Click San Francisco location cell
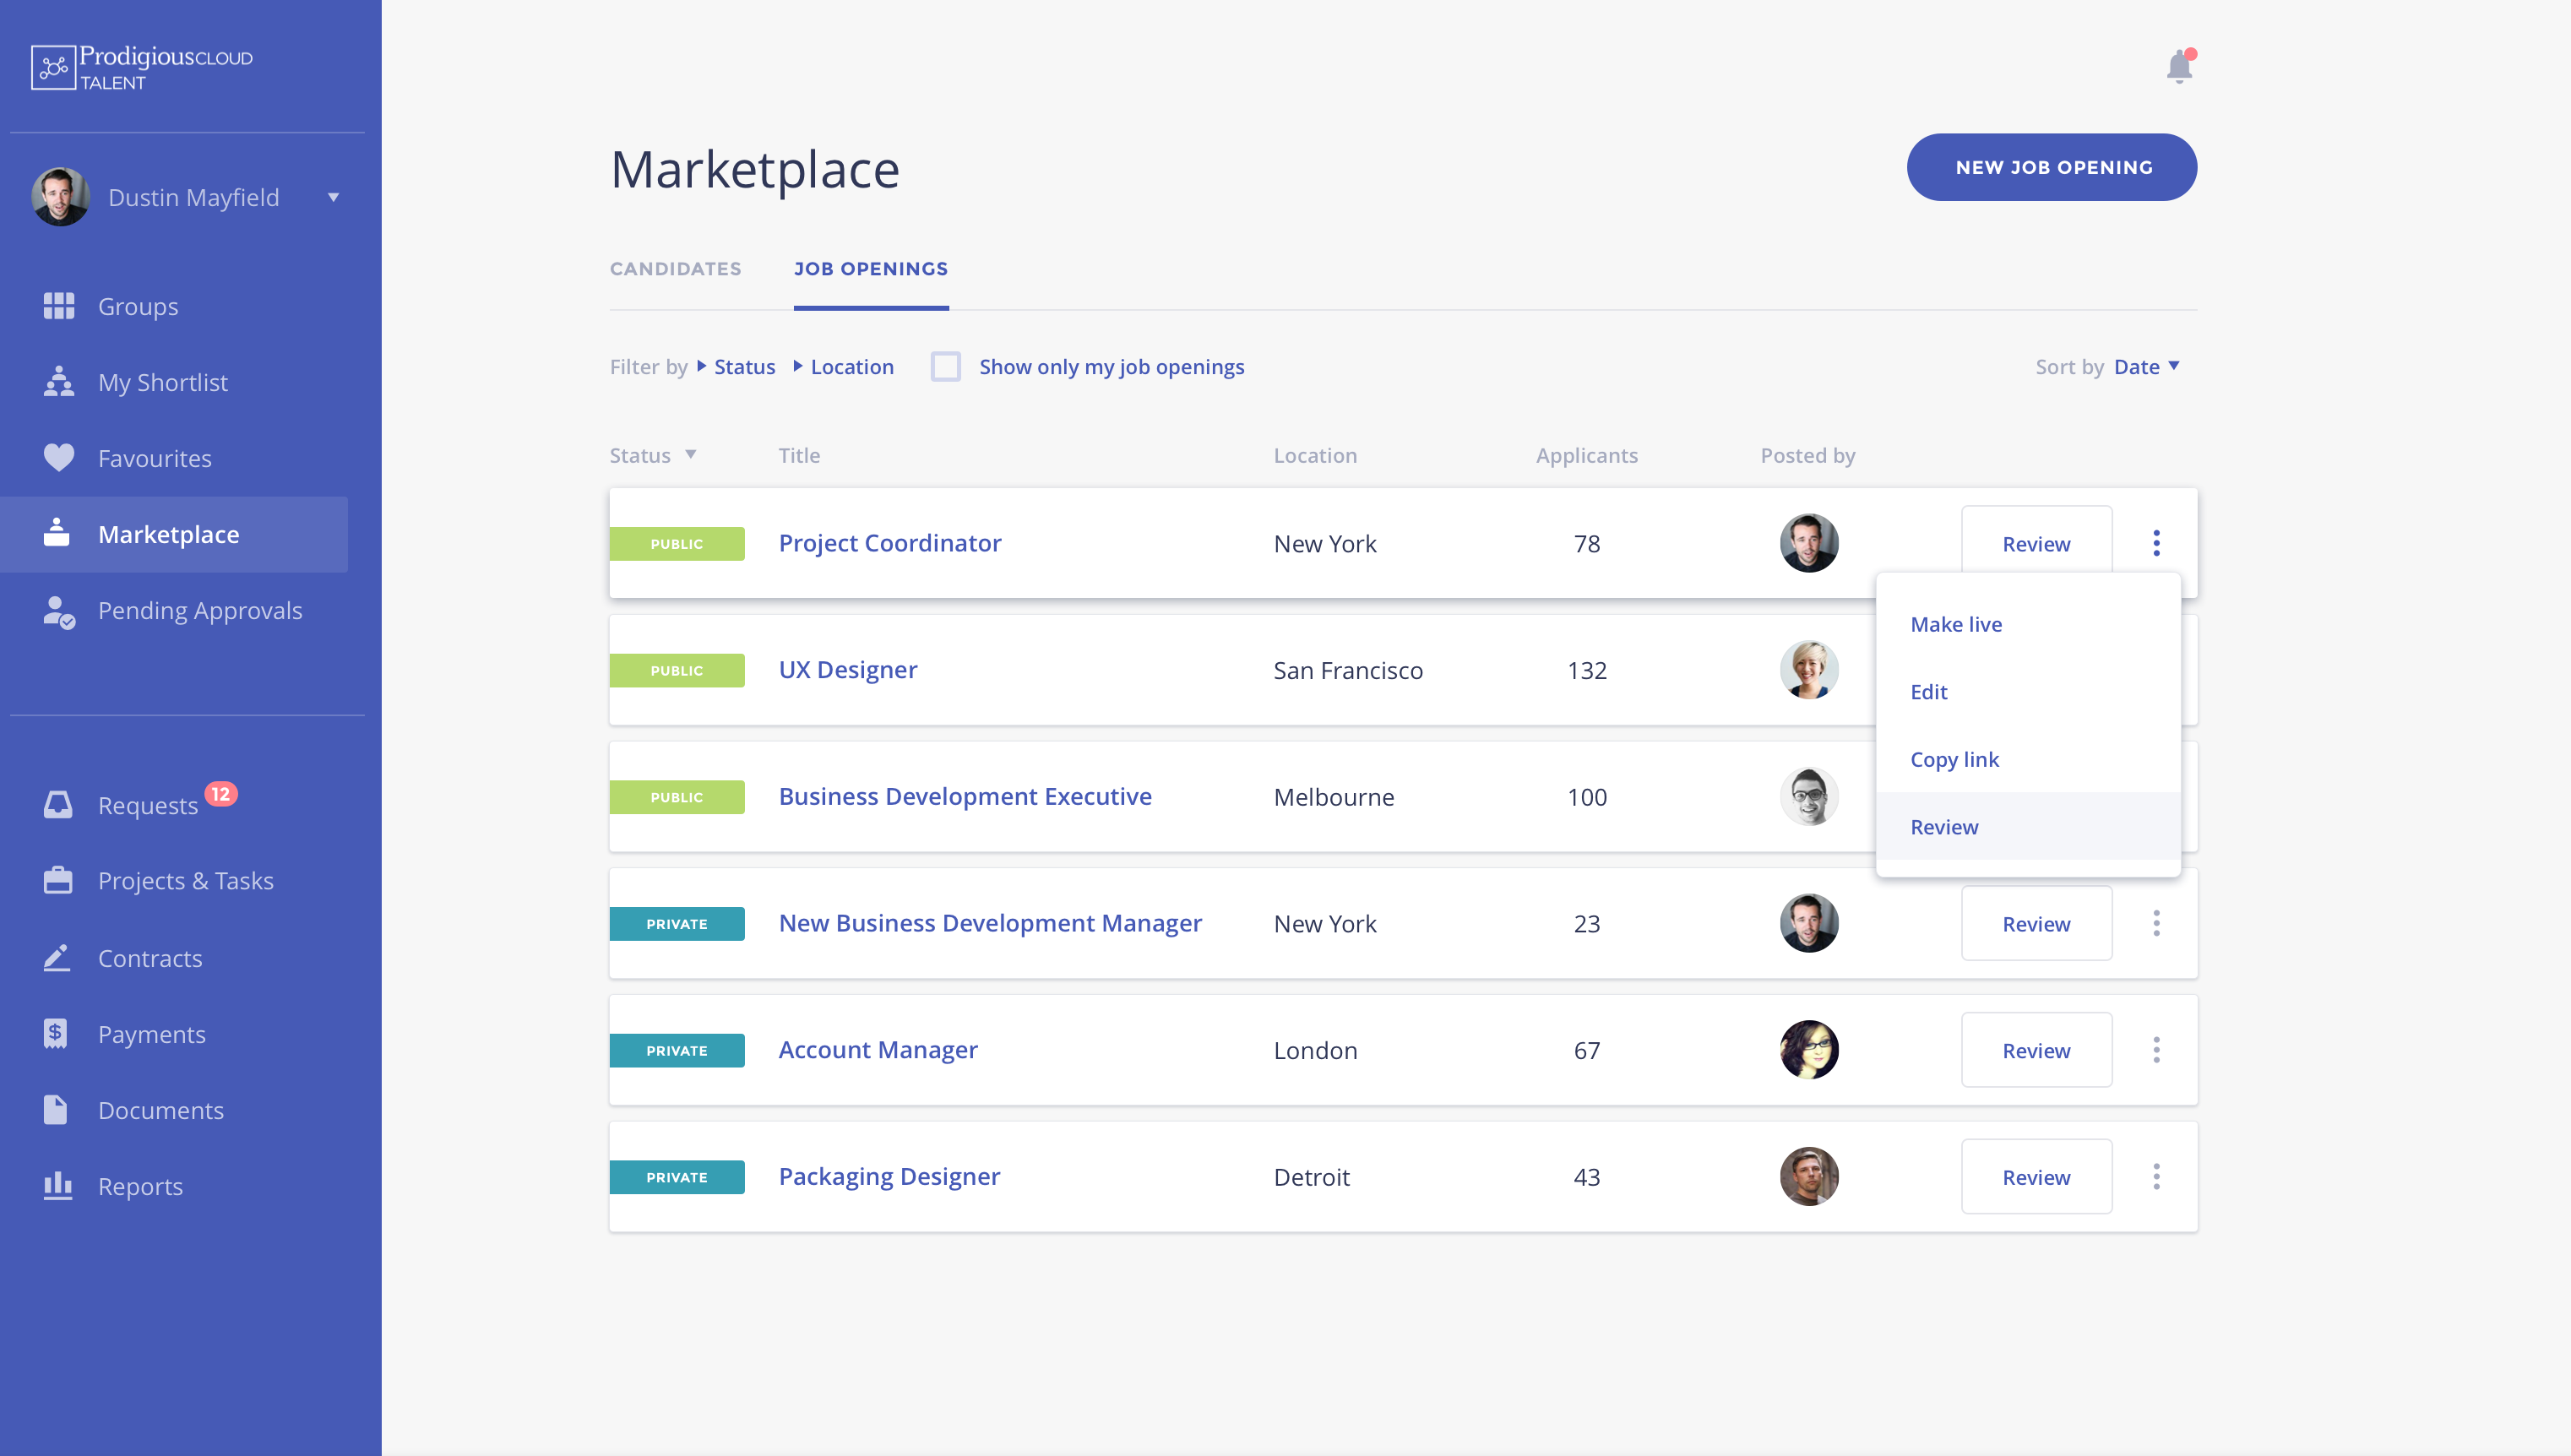The height and width of the screenshot is (1456, 2571). tap(1348, 670)
